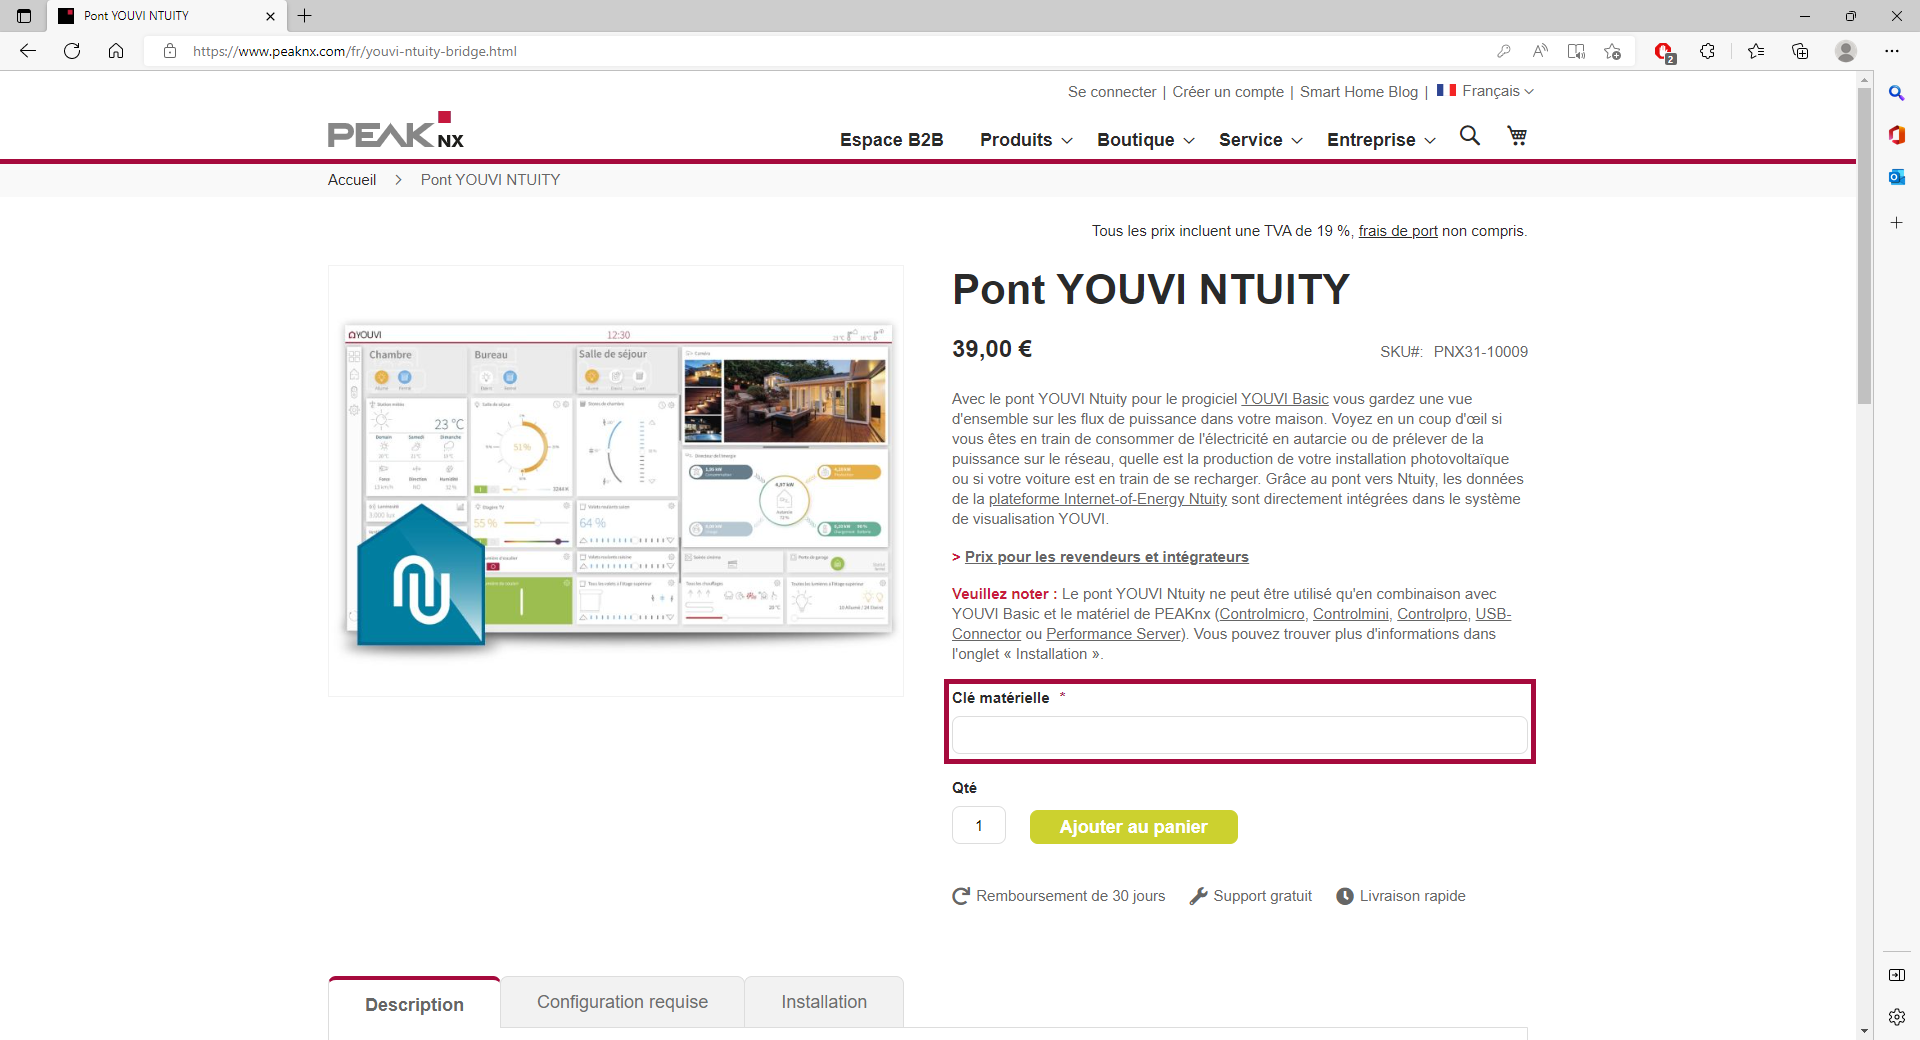Open a new browser tab
The width and height of the screenshot is (1920, 1040).
pyautogui.click(x=305, y=16)
